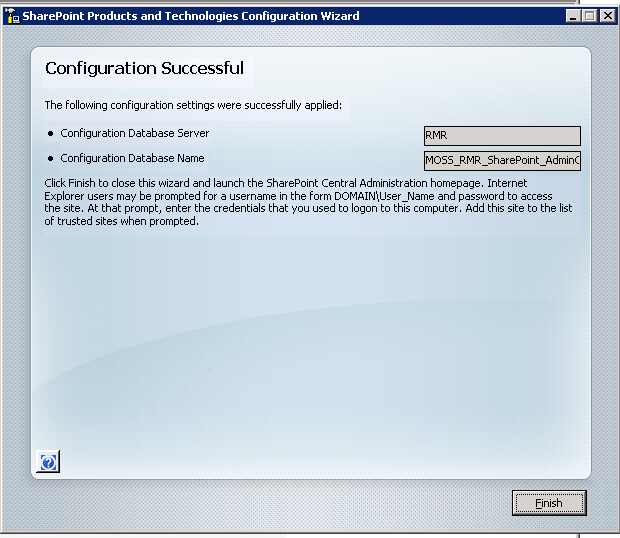The width and height of the screenshot is (620, 538).
Task: Select the Configuration Database Server field RMR
Action: [x=502, y=136]
